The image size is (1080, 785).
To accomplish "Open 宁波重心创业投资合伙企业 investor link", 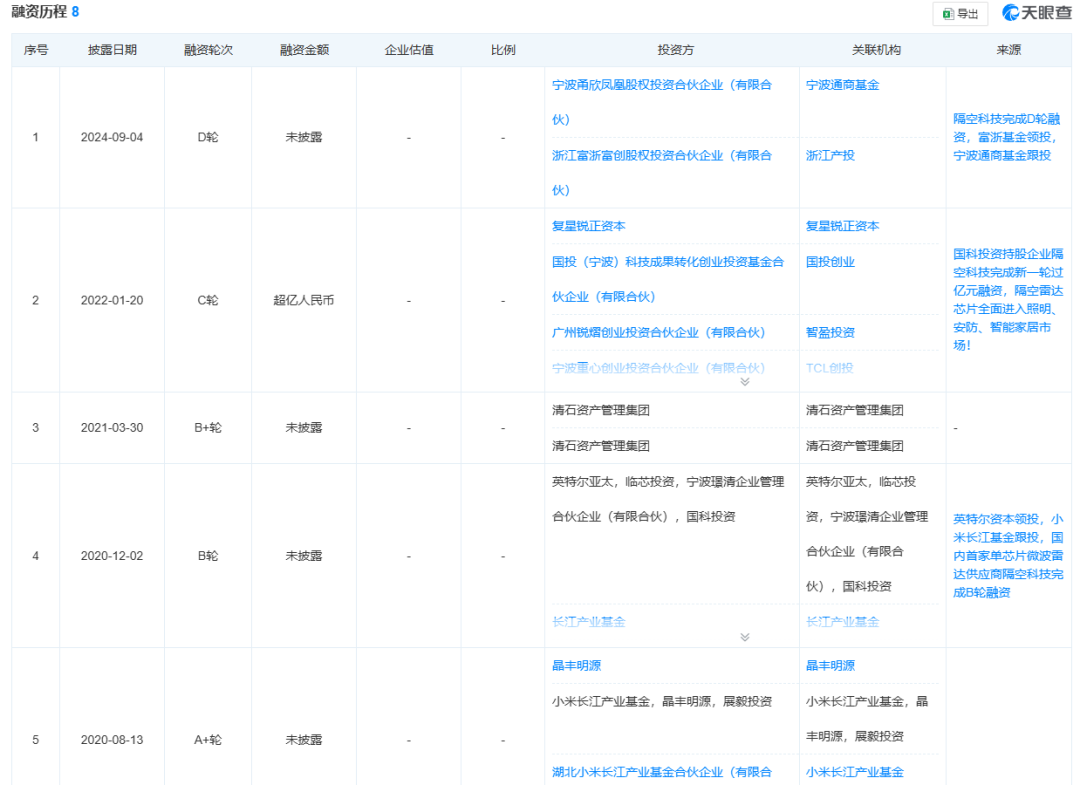I will (x=658, y=368).
